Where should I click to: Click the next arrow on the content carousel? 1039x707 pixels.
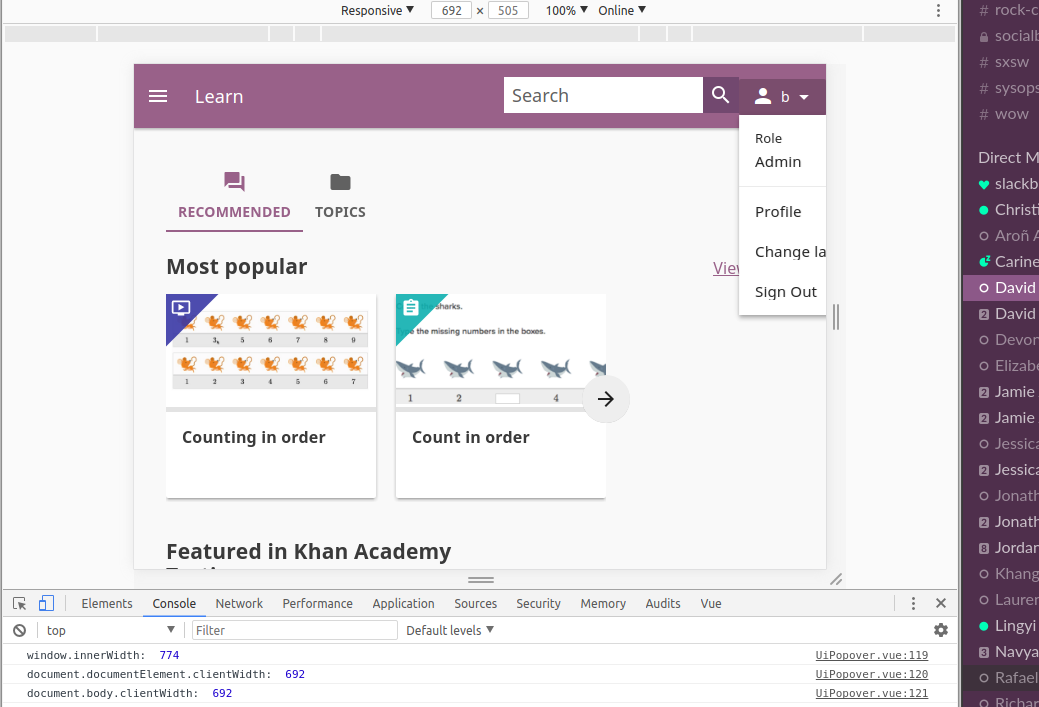606,399
